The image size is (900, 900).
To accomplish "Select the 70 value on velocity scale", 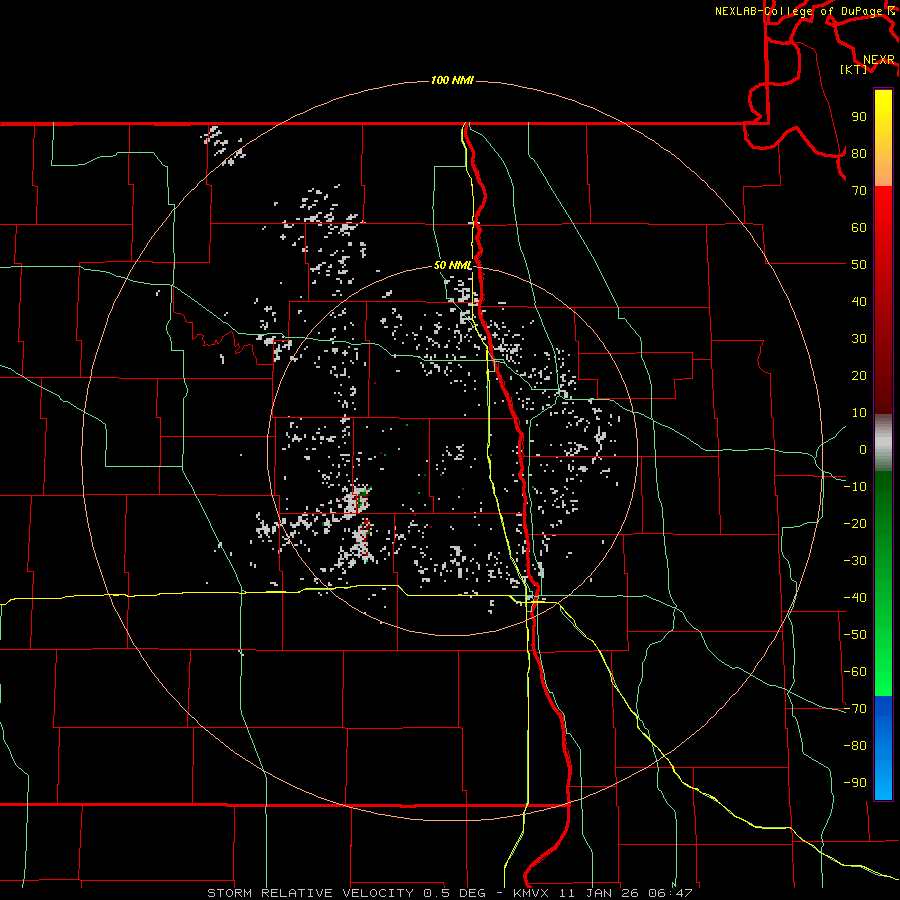I will click(859, 191).
